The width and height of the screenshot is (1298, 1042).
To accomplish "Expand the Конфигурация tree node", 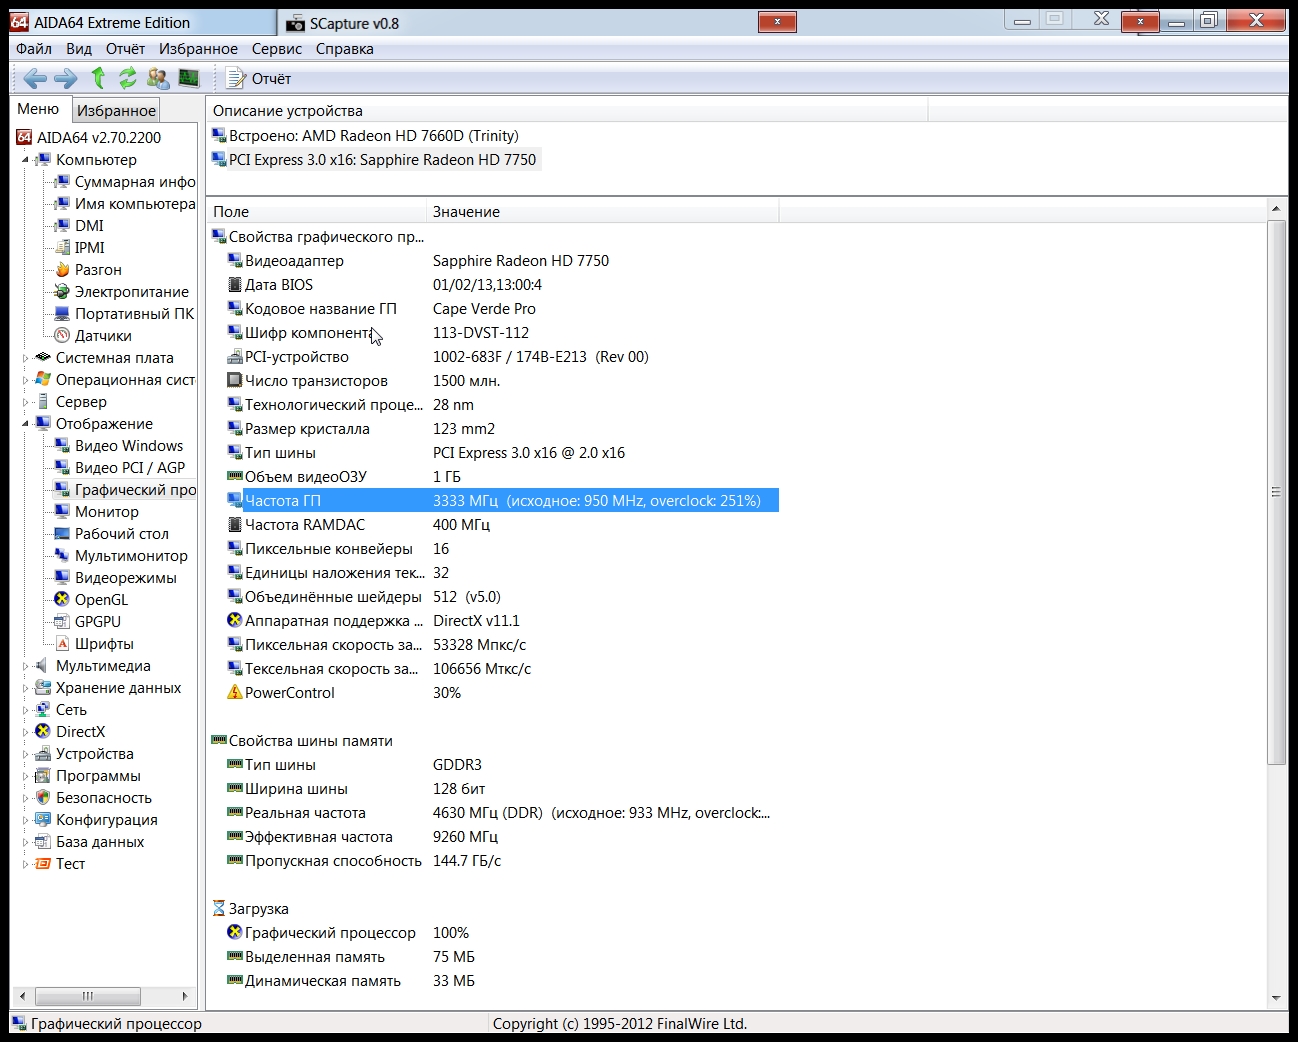I will pyautogui.click(x=25, y=820).
